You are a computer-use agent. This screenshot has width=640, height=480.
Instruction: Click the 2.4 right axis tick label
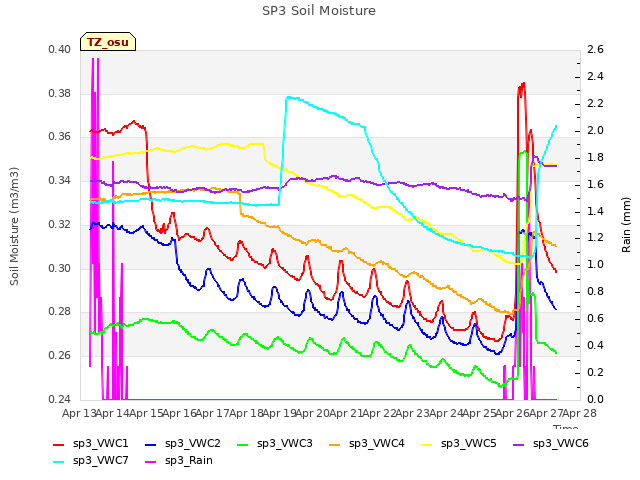(596, 77)
